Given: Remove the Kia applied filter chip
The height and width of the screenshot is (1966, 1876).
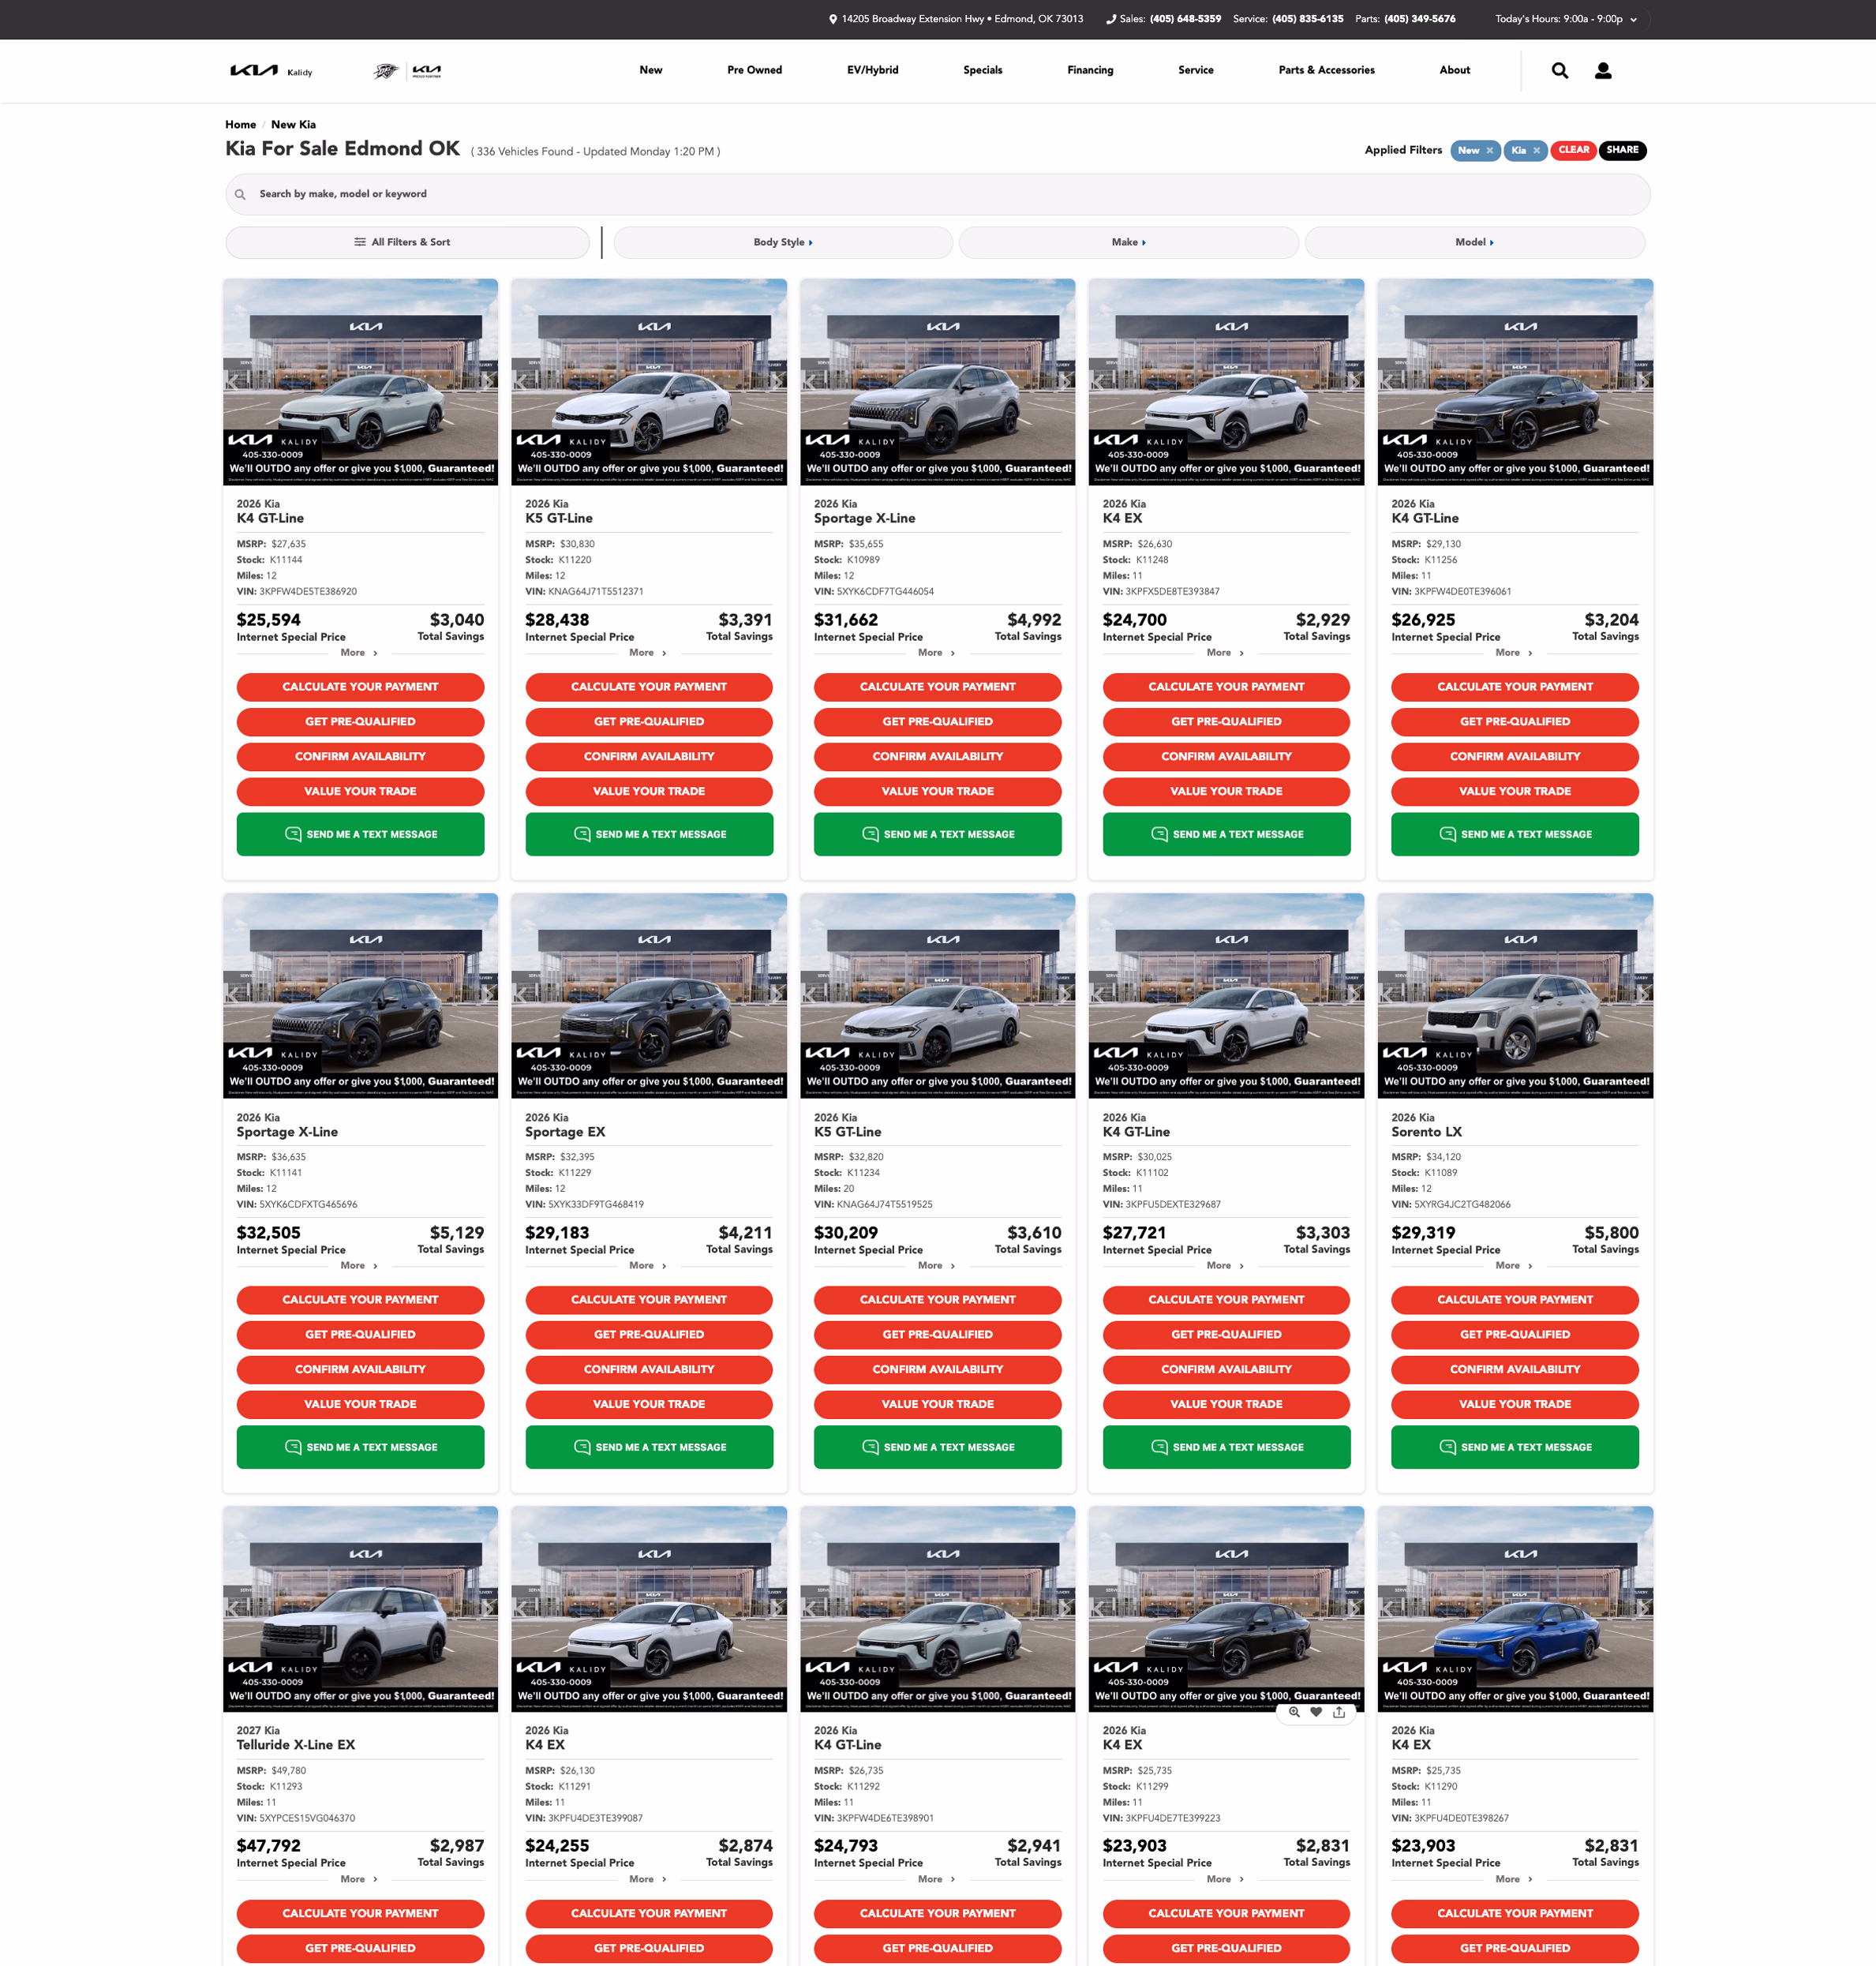Looking at the screenshot, I should coord(1536,151).
